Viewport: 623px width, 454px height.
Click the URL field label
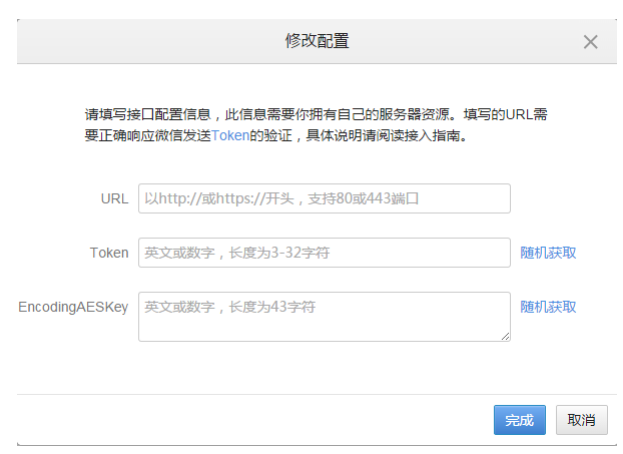tap(114, 198)
